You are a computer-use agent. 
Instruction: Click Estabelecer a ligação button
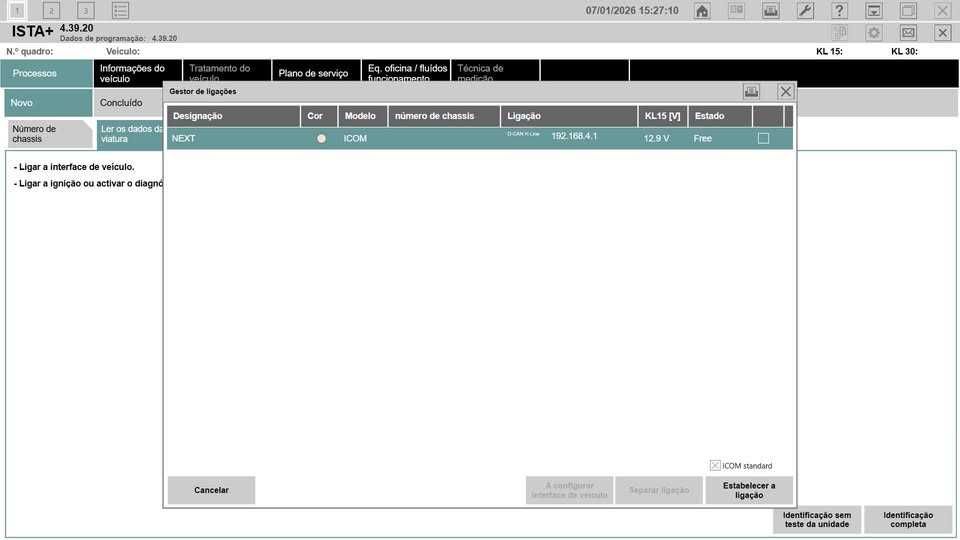pos(749,490)
